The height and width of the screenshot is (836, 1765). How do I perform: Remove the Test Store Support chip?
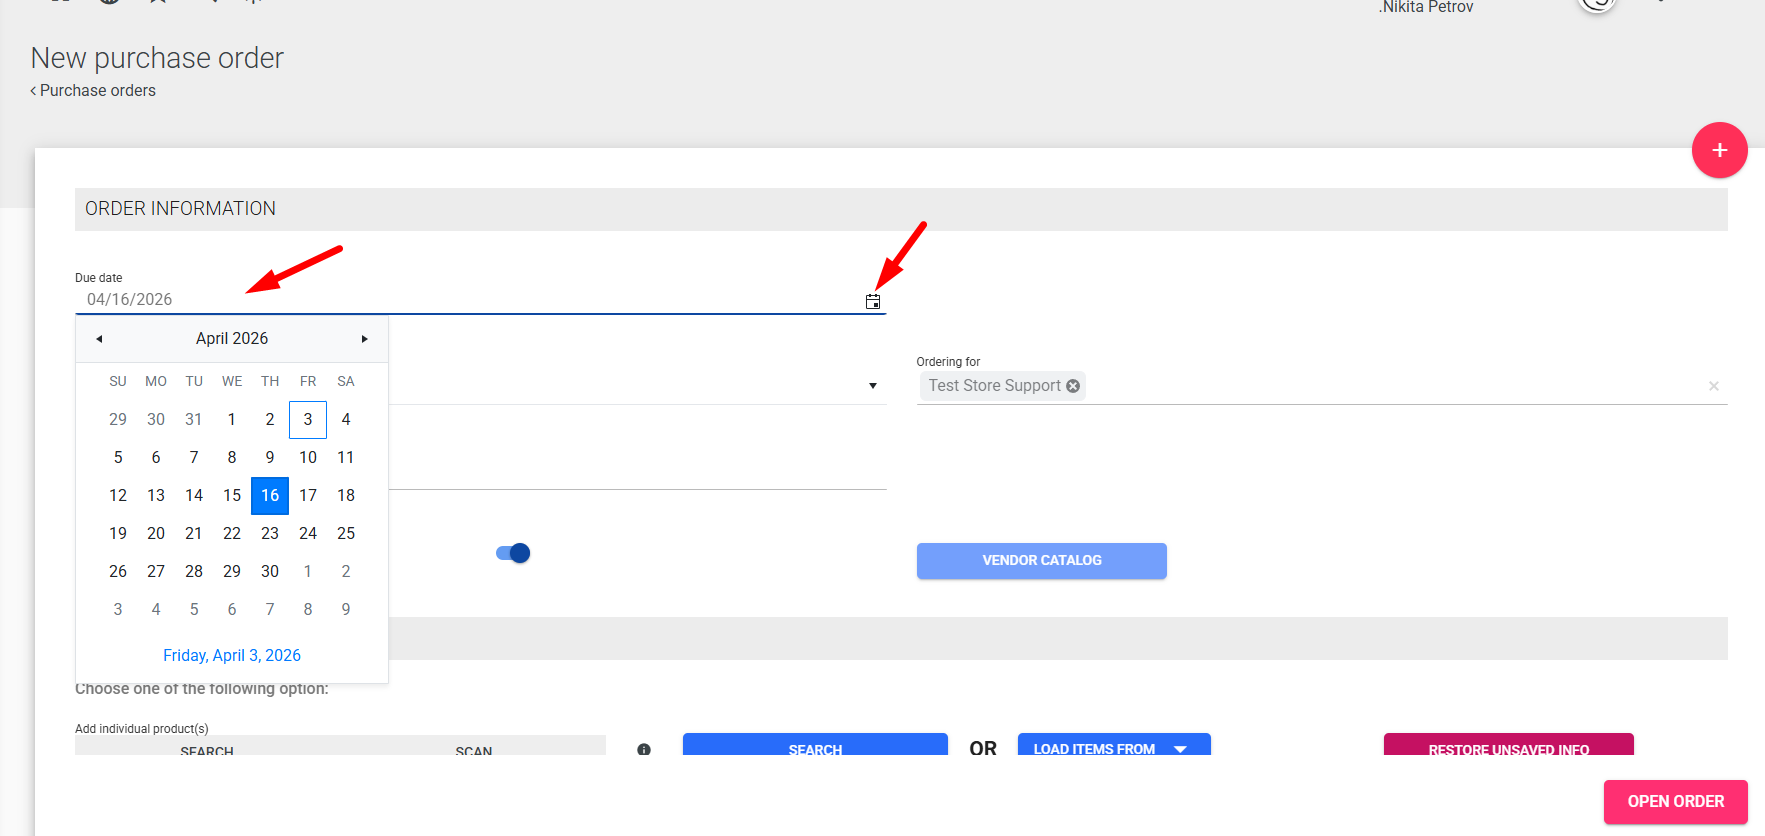pos(1073,386)
